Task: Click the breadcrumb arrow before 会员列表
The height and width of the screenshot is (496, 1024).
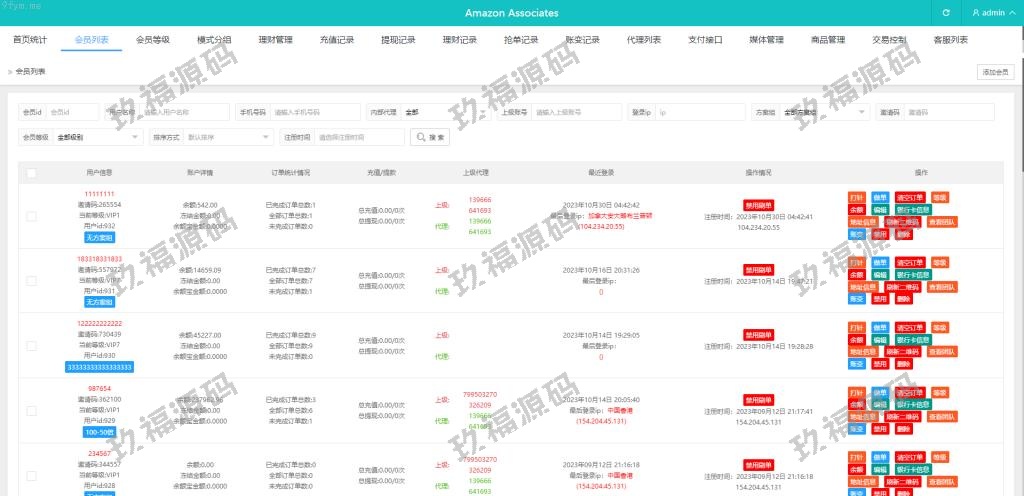Action: (10, 72)
